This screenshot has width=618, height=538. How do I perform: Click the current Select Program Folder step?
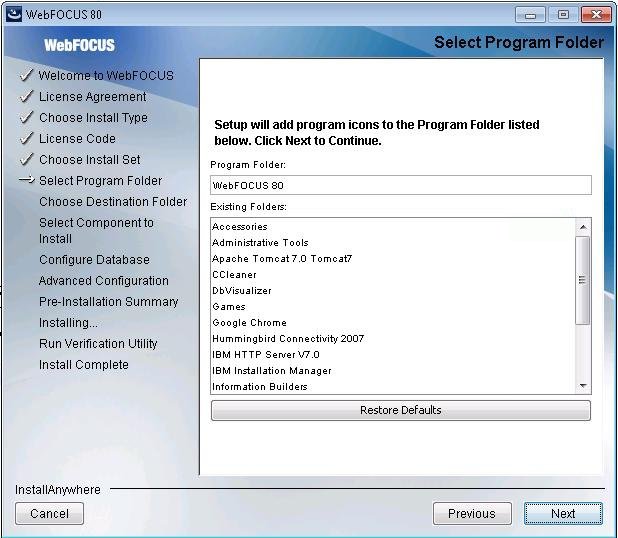coord(101,181)
